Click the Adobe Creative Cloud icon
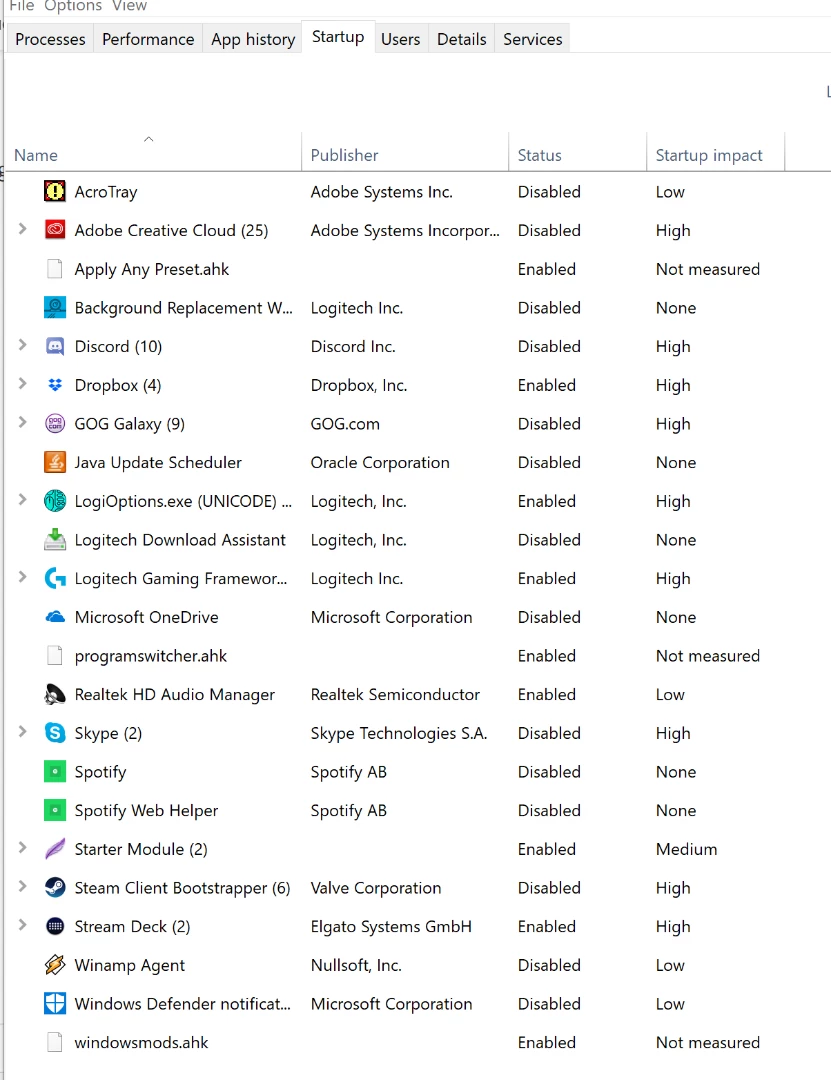The width and height of the screenshot is (831, 1080). pyautogui.click(x=55, y=230)
